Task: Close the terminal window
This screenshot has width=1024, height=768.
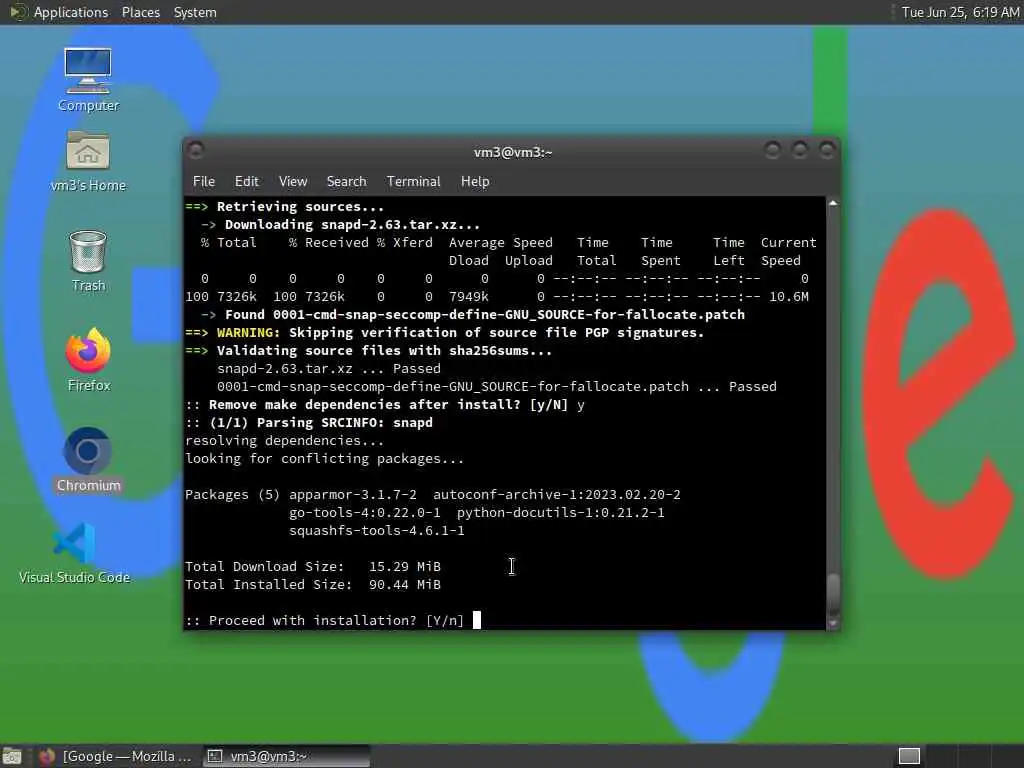Action: pos(826,151)
